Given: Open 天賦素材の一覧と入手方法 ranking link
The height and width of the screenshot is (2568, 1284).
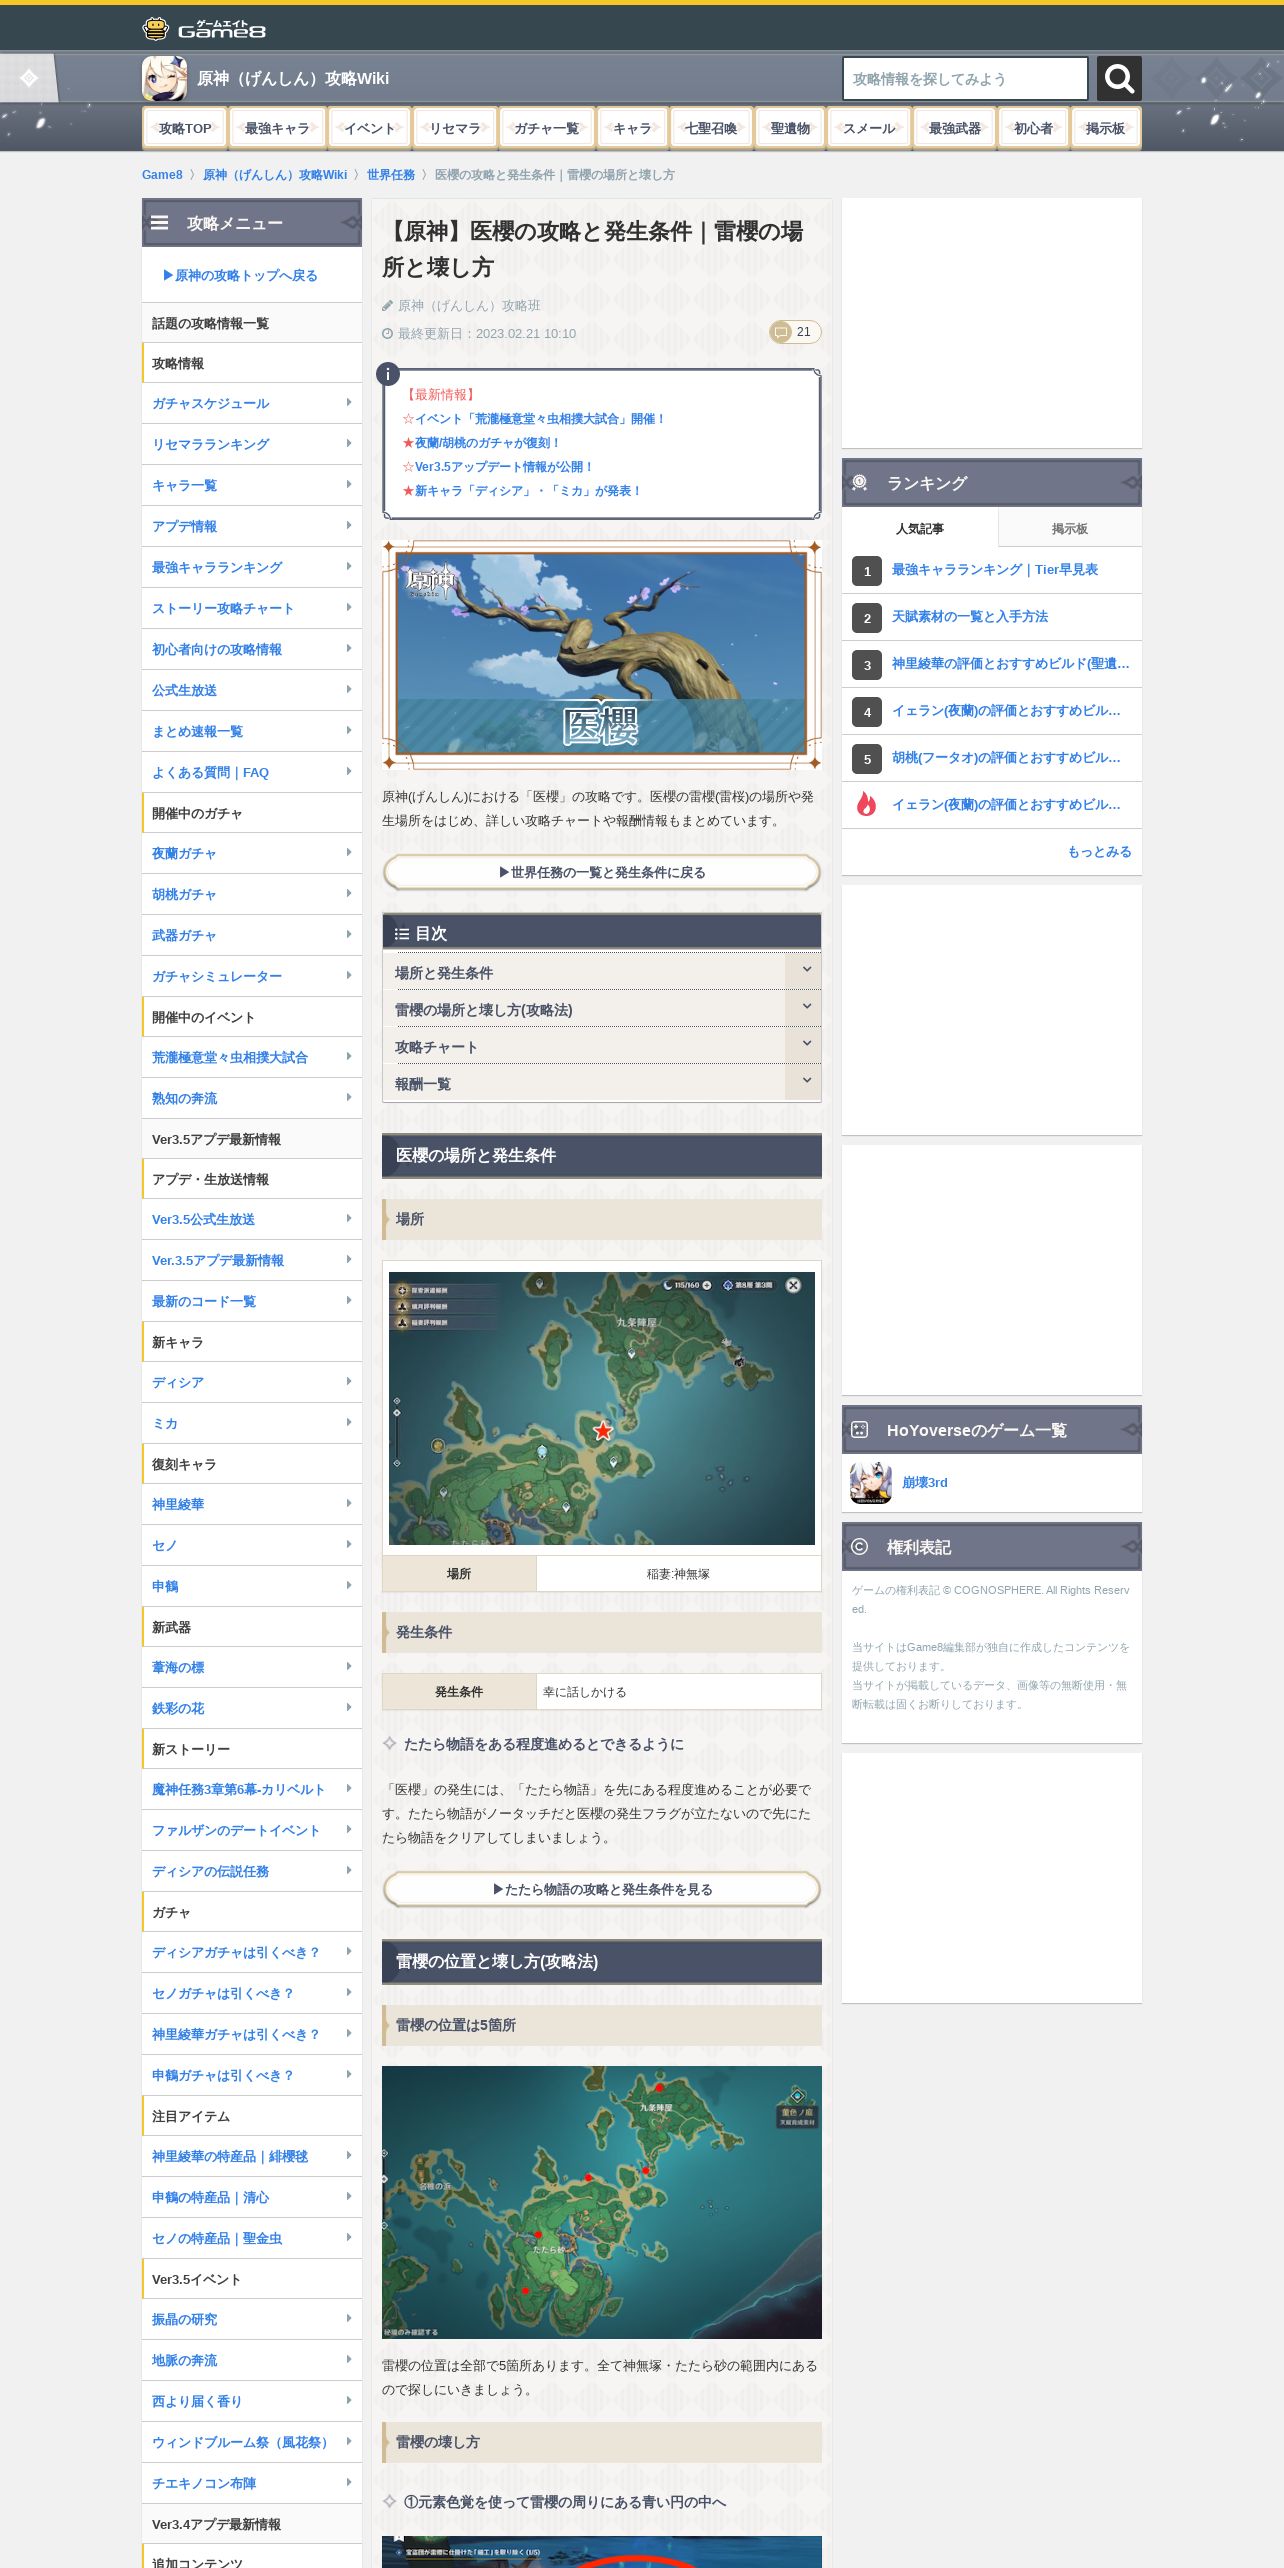Looking at the screenshot, I should [x=970, y=617].
